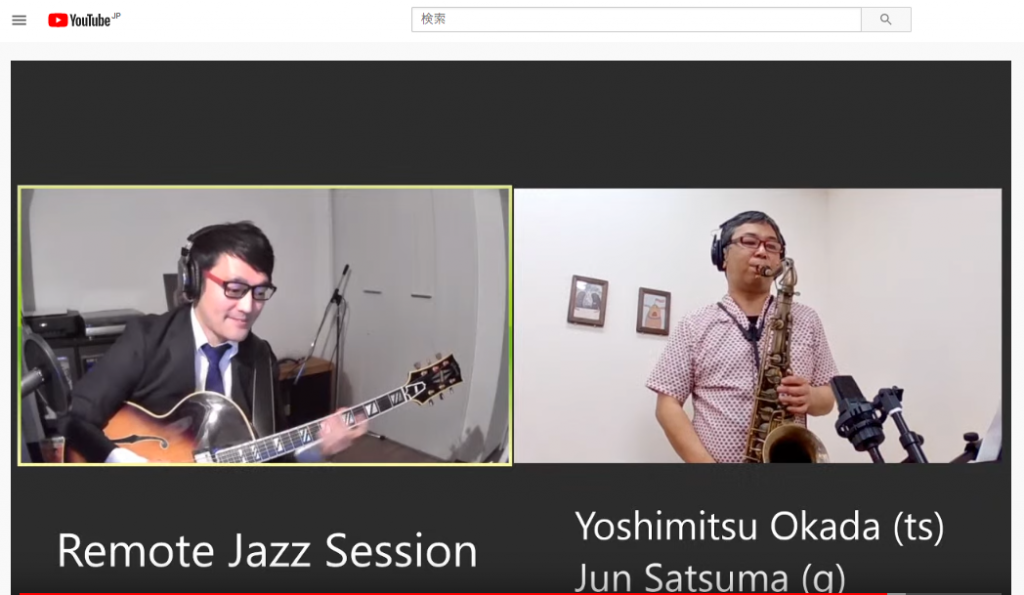This screenshot has width=1024, height=595.
Task: Click the magnifier search button
Action: coord(886,20)
